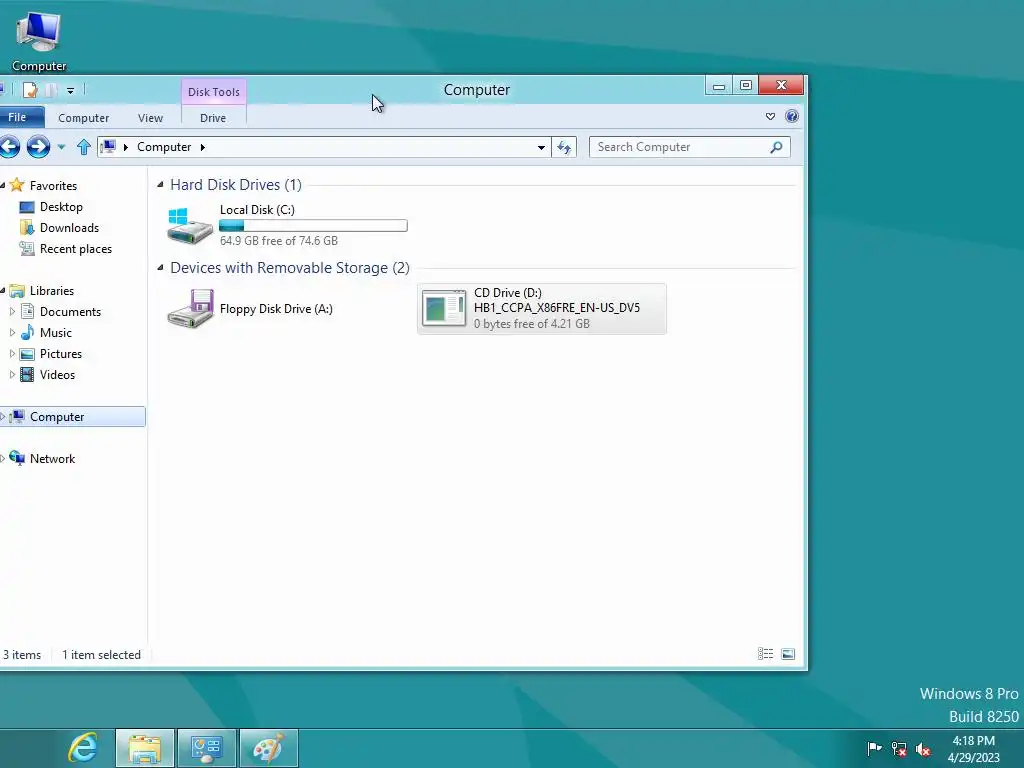Minimize the Computer window

(x=718, y=86)
